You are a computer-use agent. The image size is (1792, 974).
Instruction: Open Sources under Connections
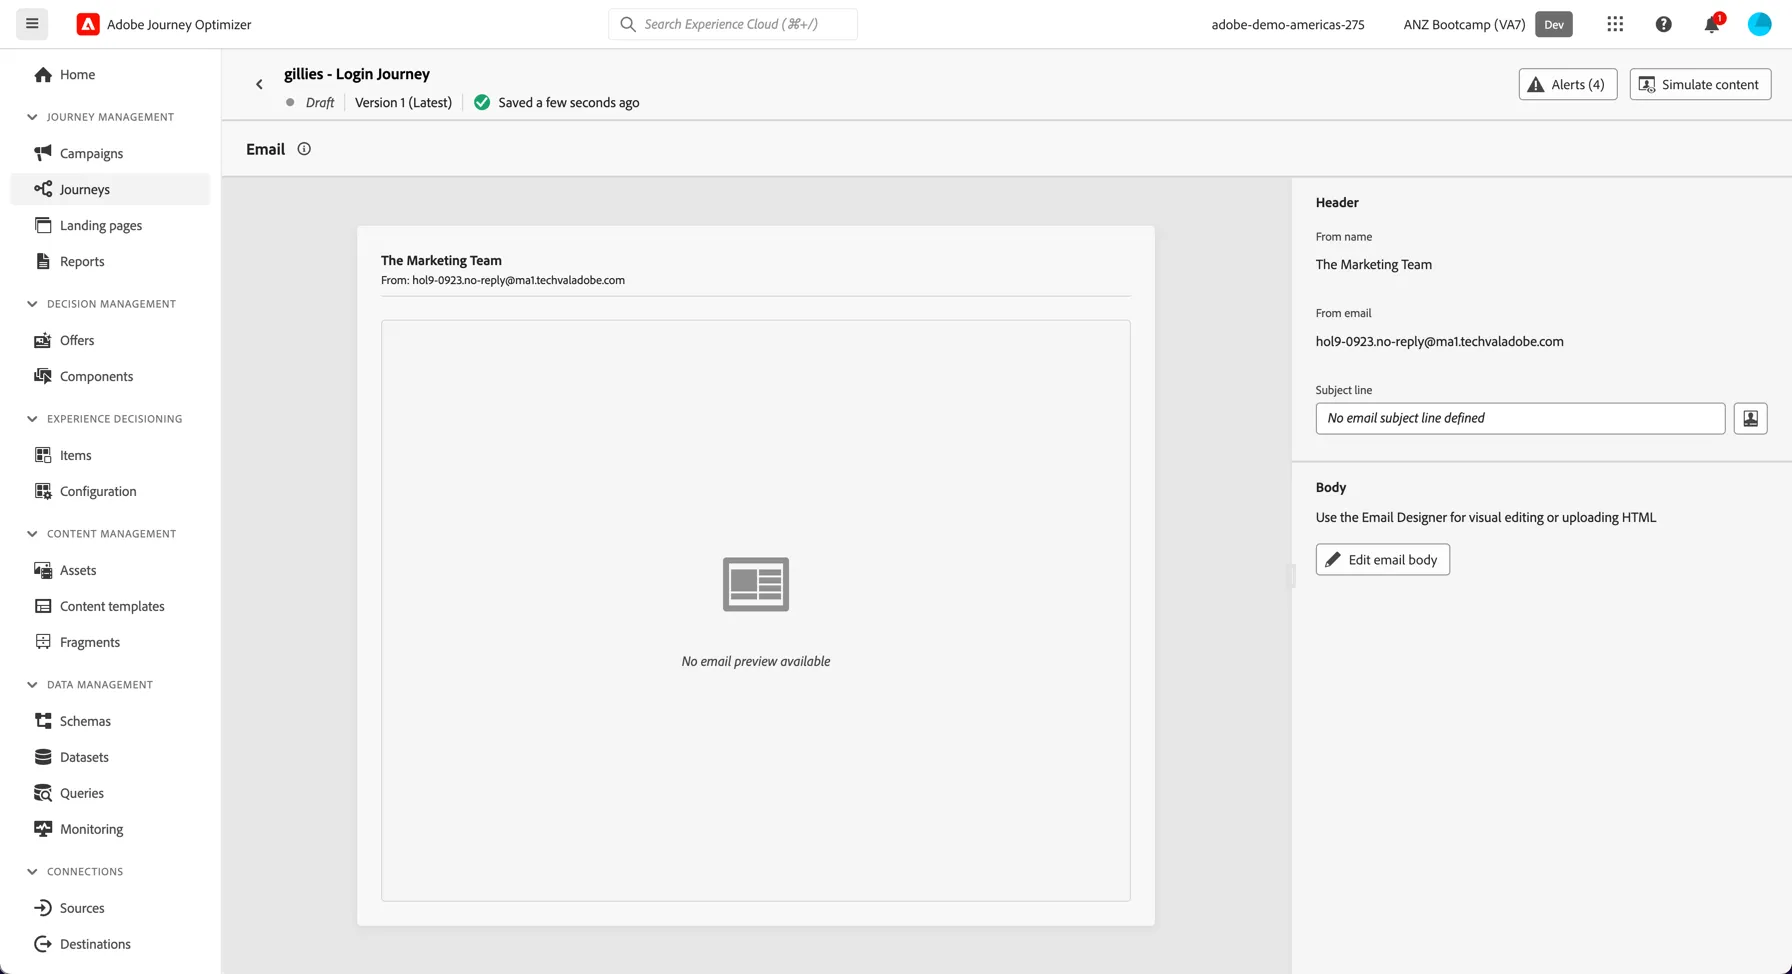coord(110,908)
